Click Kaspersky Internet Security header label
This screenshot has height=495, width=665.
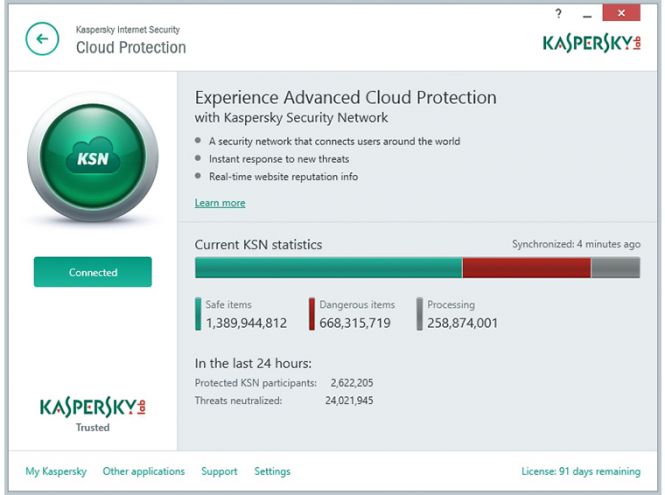point(128,30)
